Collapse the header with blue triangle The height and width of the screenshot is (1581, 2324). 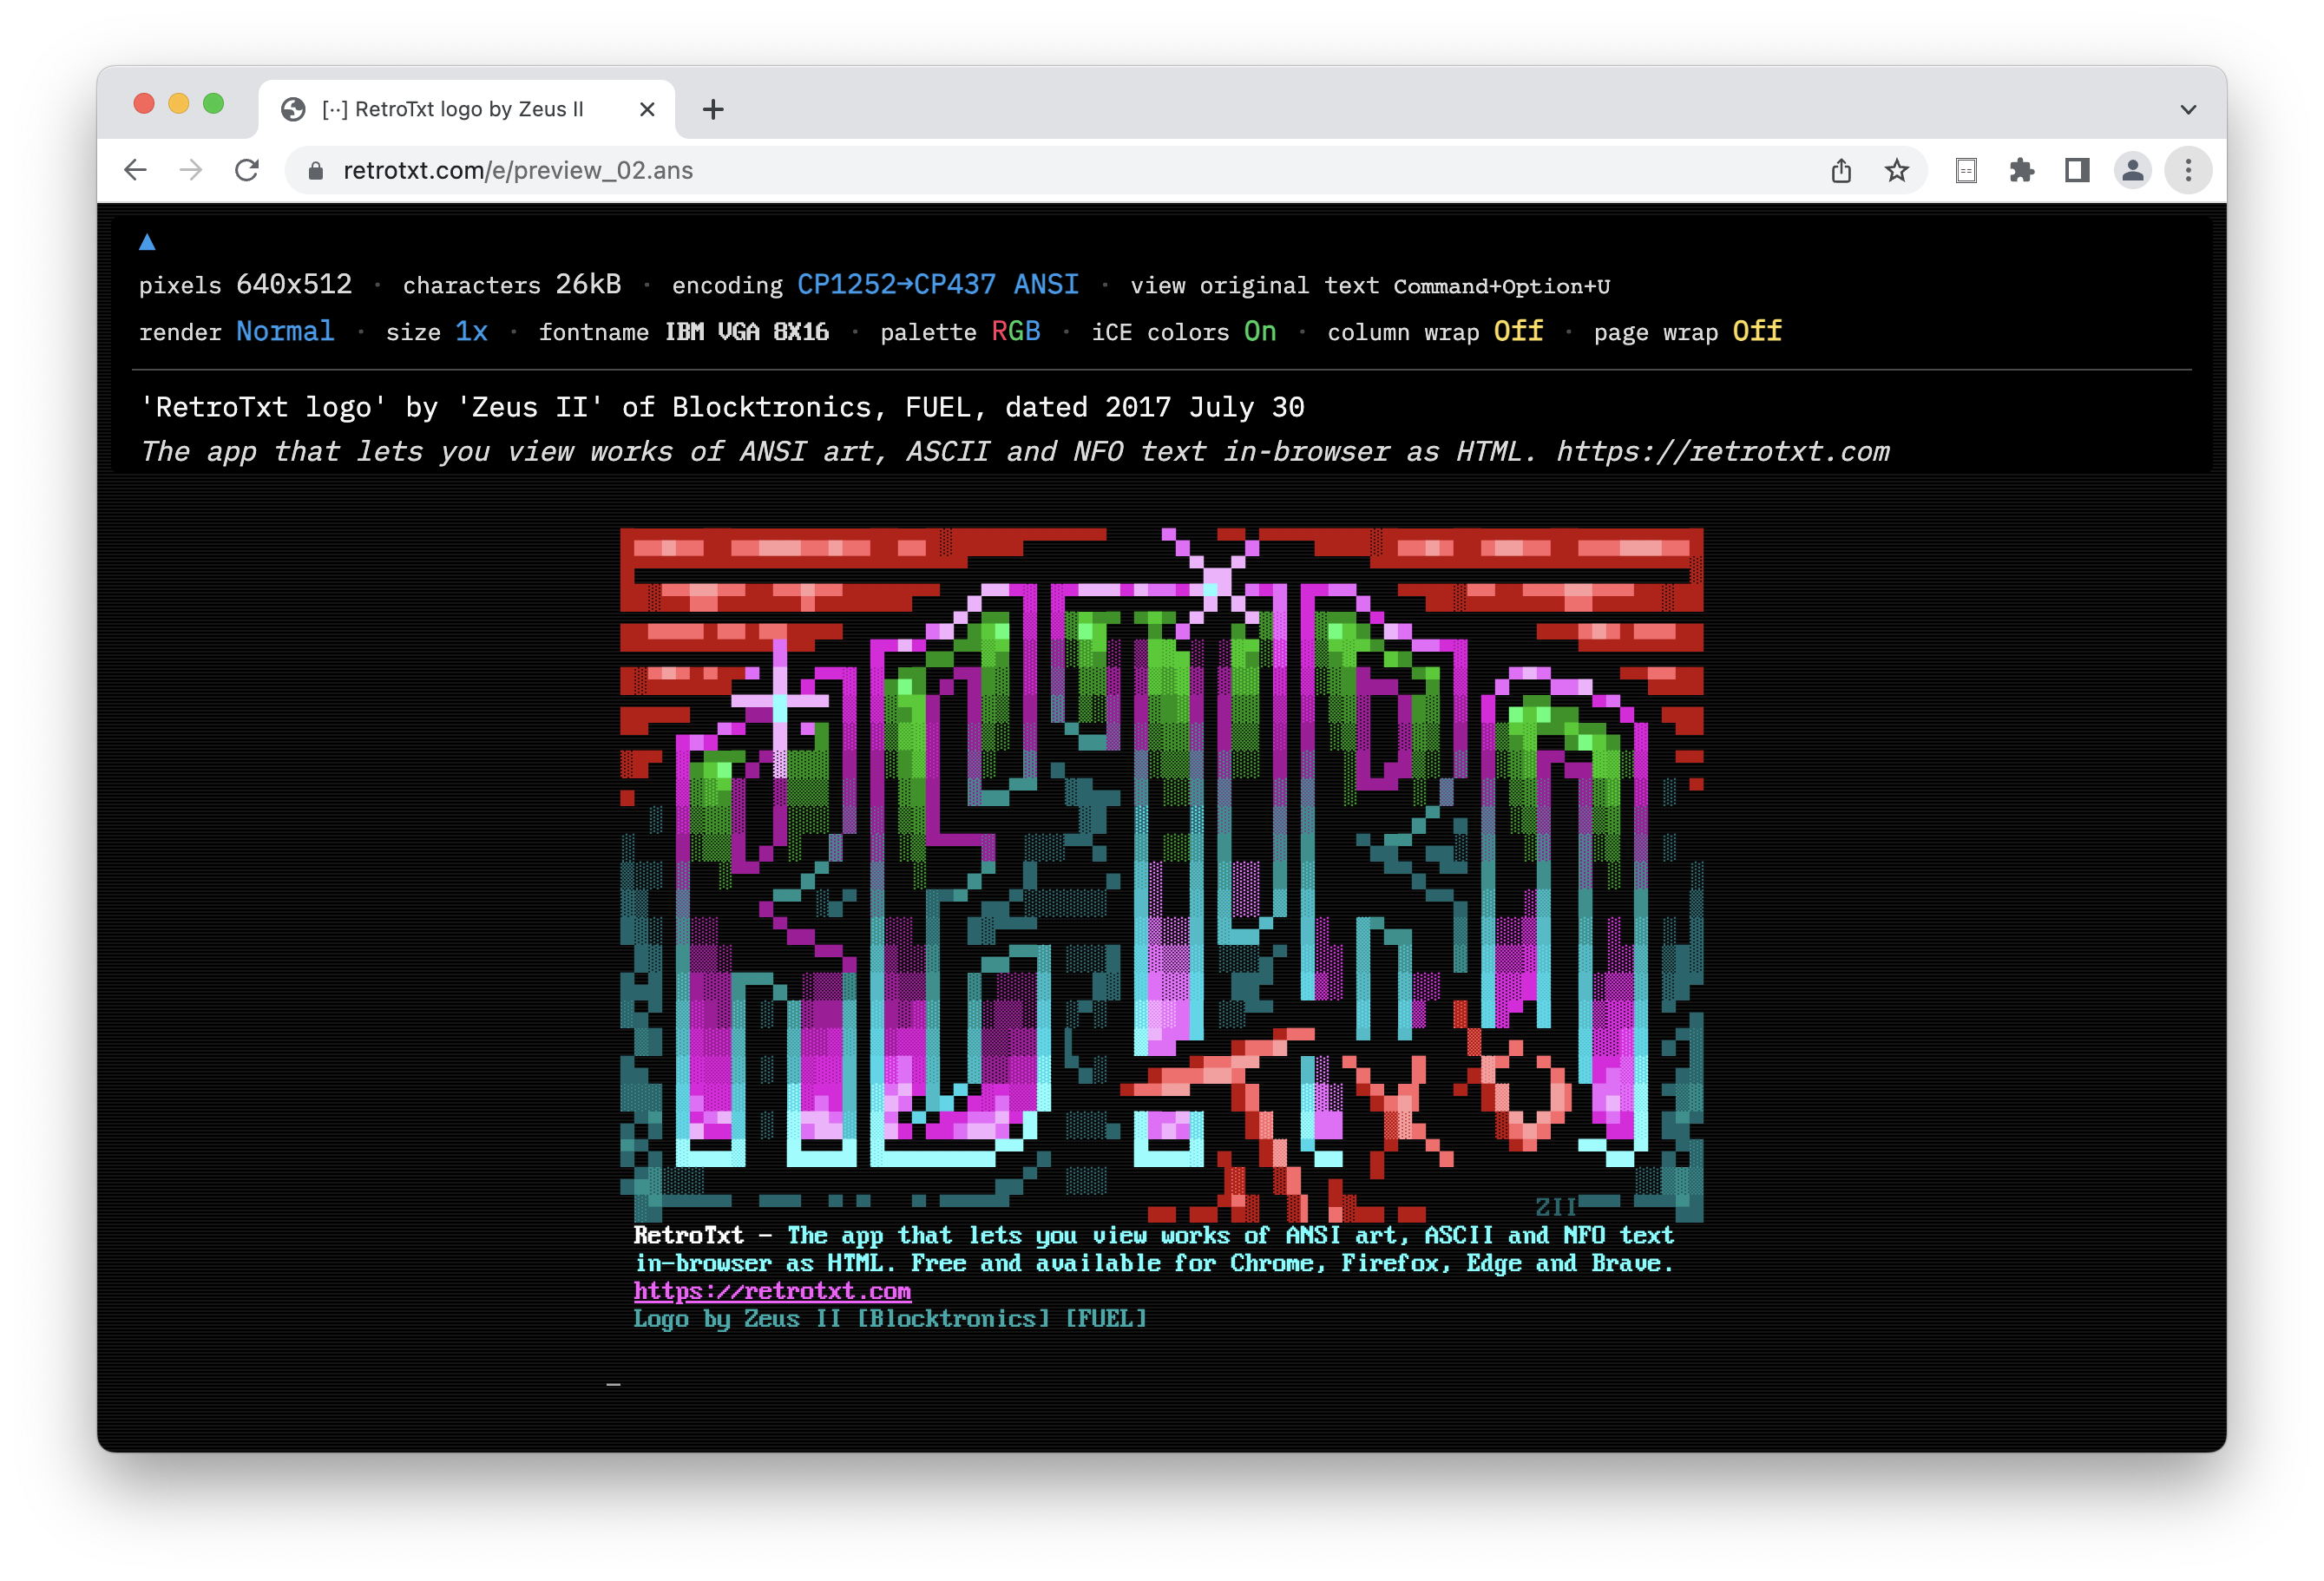(x=147, y=242)
